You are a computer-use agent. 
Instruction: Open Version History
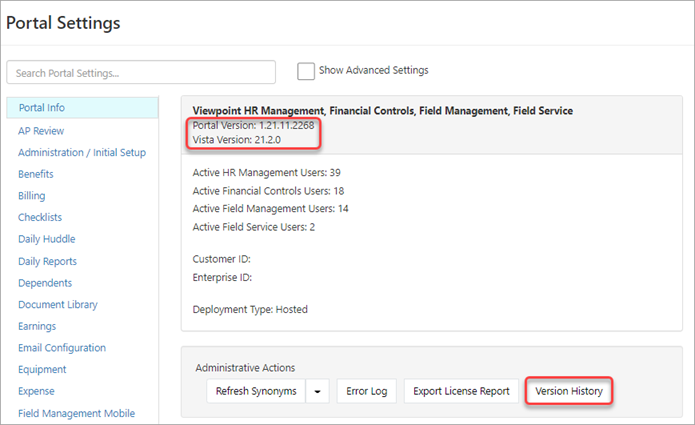[569, 391]
